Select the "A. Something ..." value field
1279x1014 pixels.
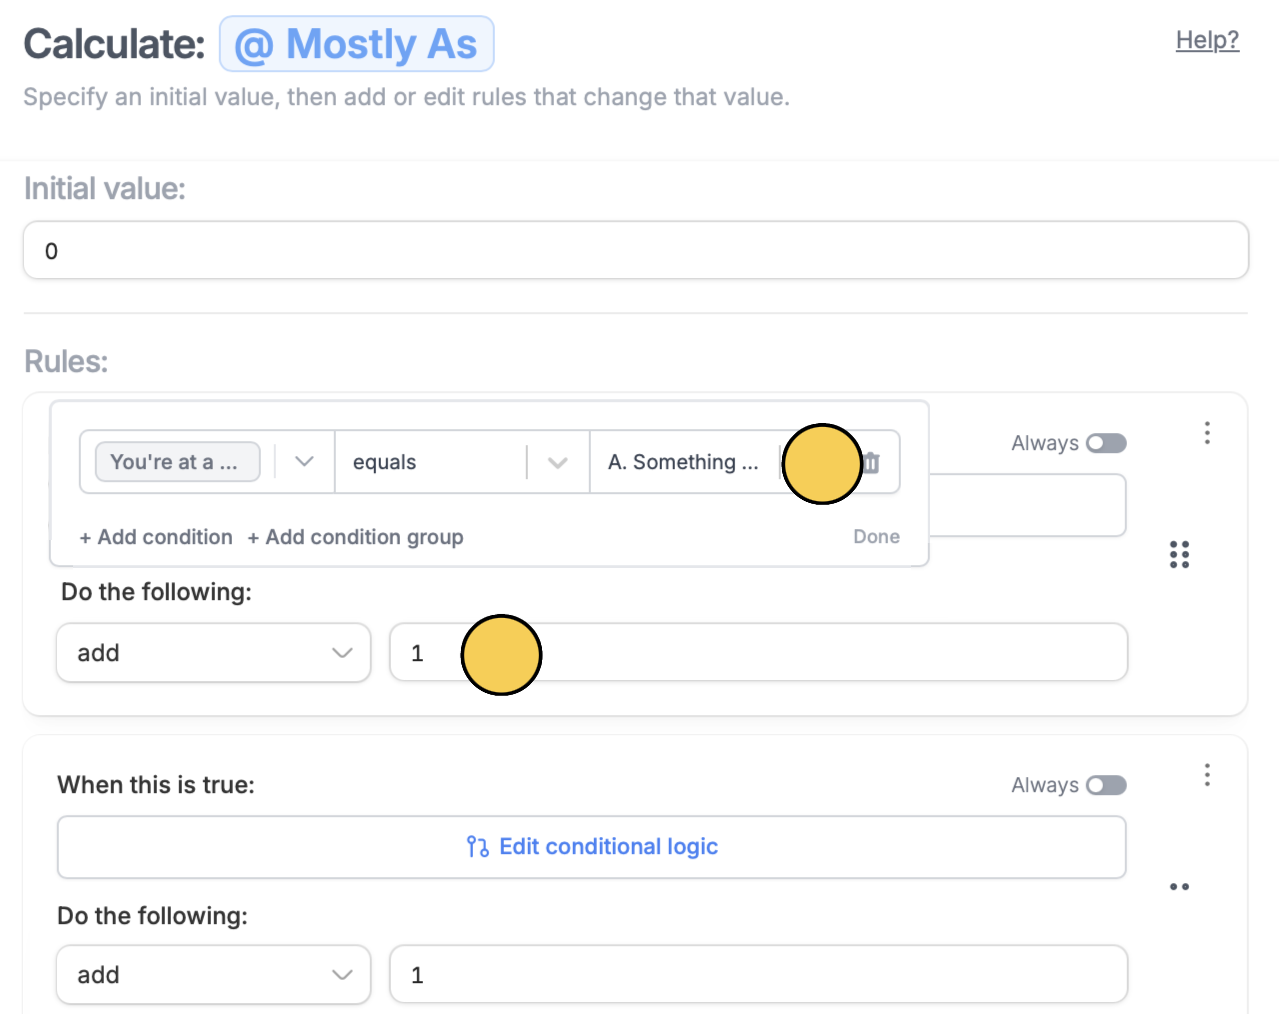click(x=684, y=462)
